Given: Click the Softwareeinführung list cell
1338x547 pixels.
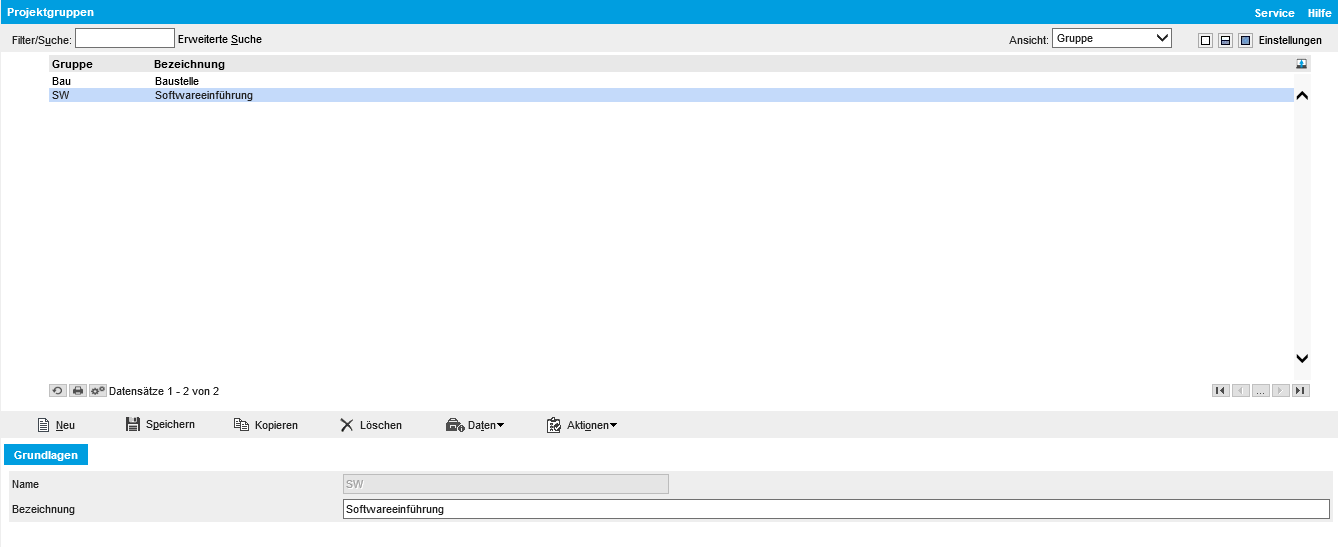Looking at the screenshot, I should coord(204,95).
